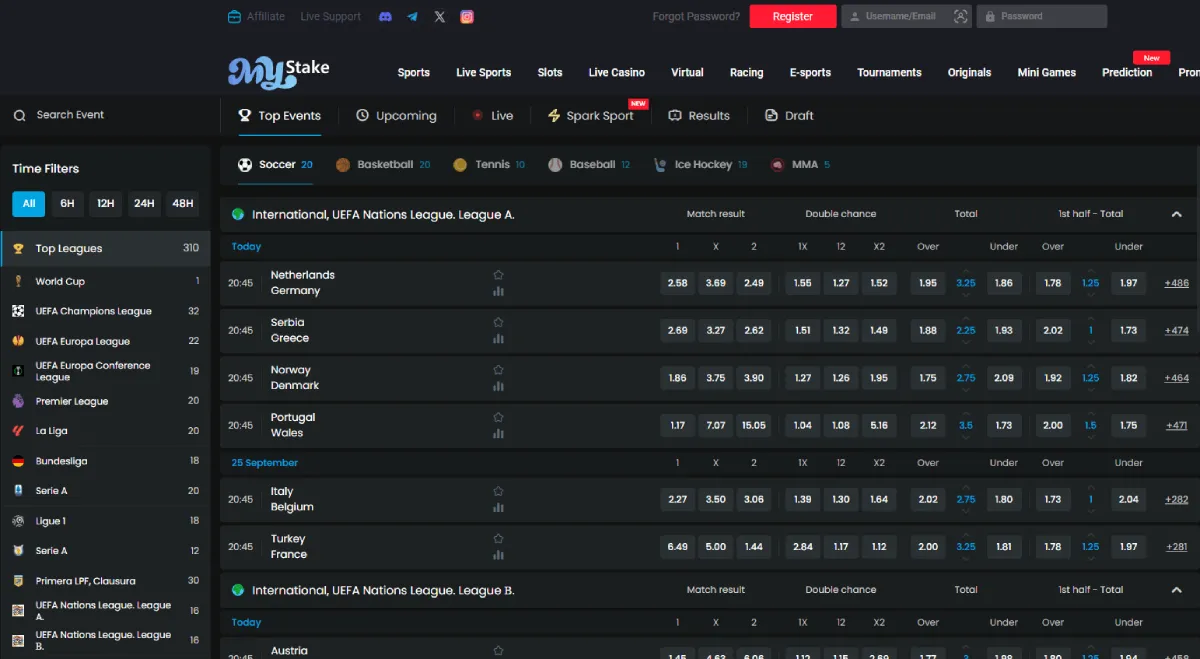The height and width of the screenshot is (659, 1200).
Task: Bet on Netherlands win odds 2.58
Action: 677,283
